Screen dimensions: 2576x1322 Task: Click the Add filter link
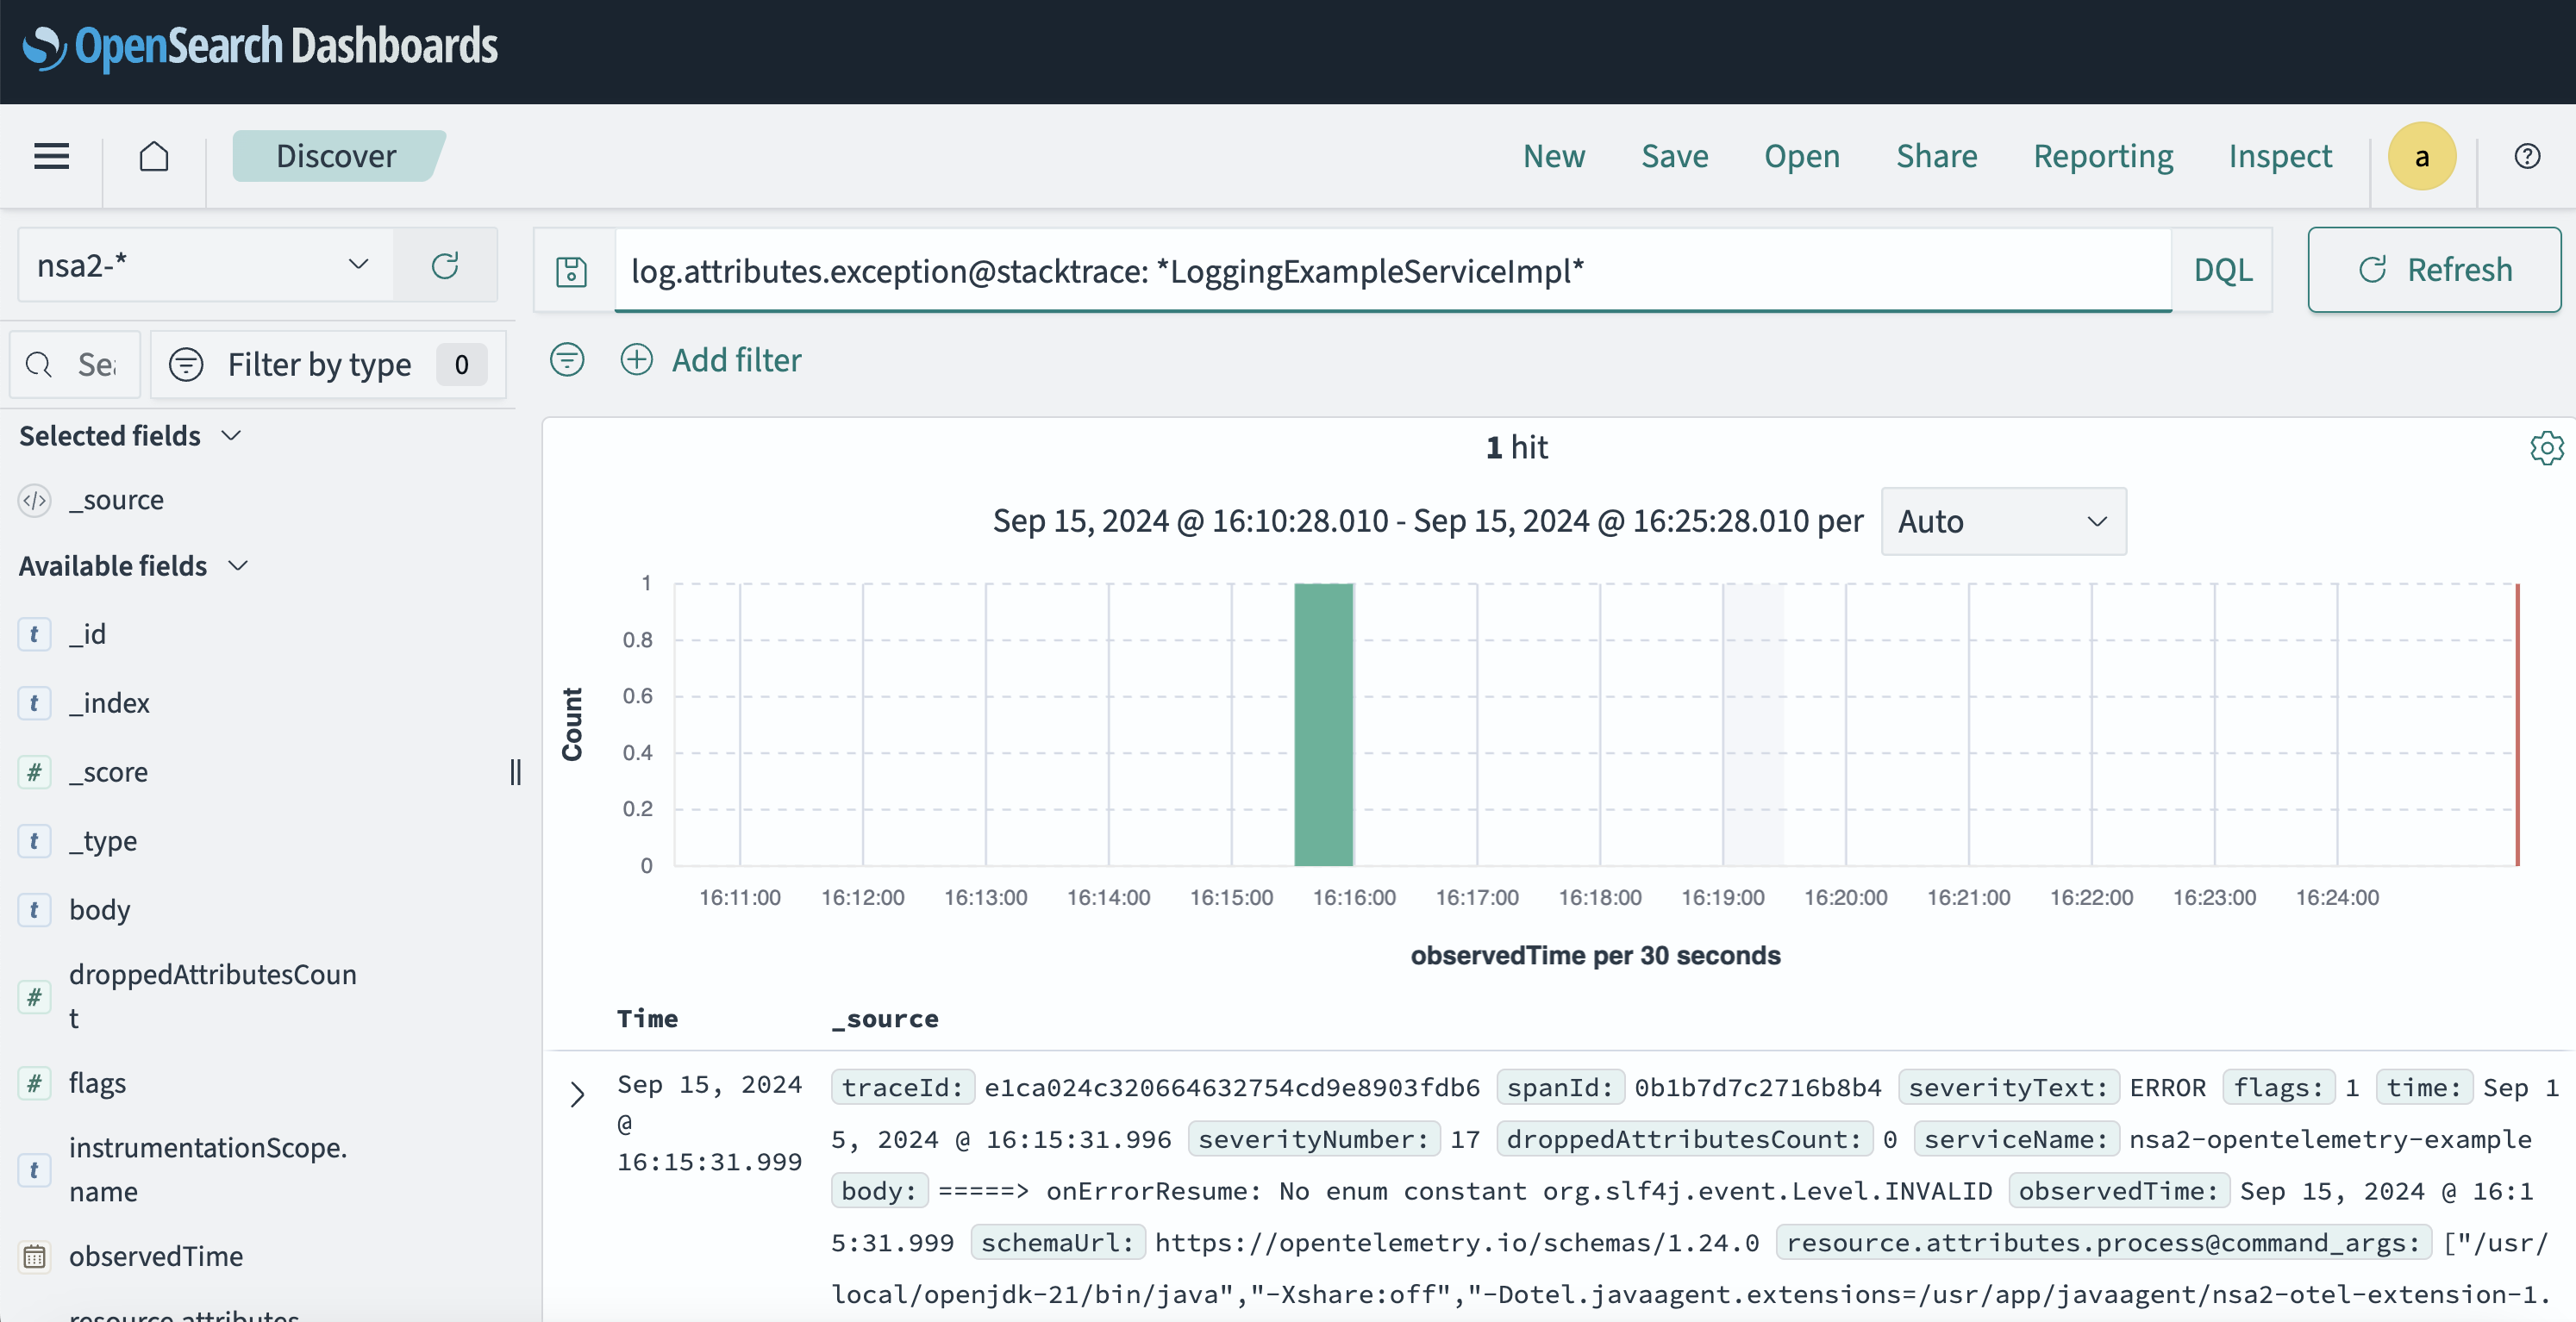[x=736, y=360]
